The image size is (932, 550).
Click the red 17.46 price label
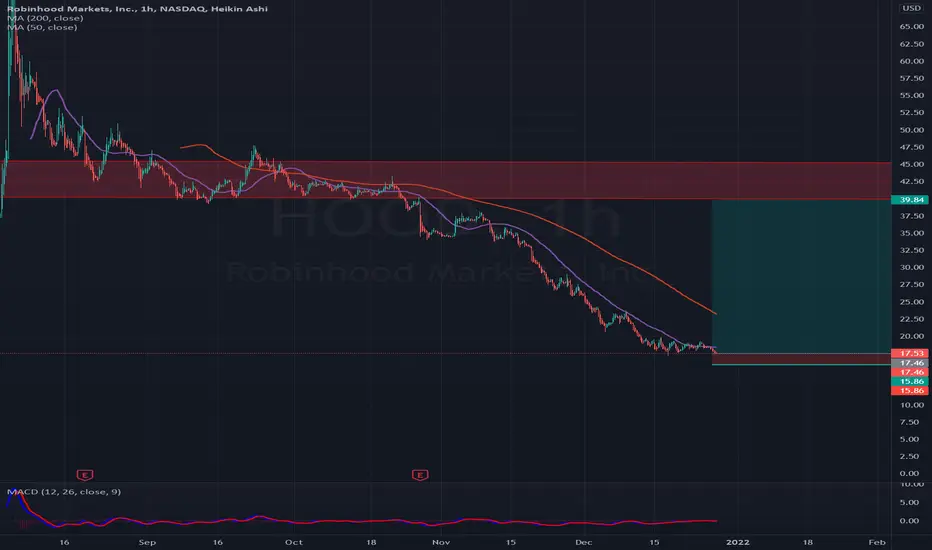(x=909, y=372)
